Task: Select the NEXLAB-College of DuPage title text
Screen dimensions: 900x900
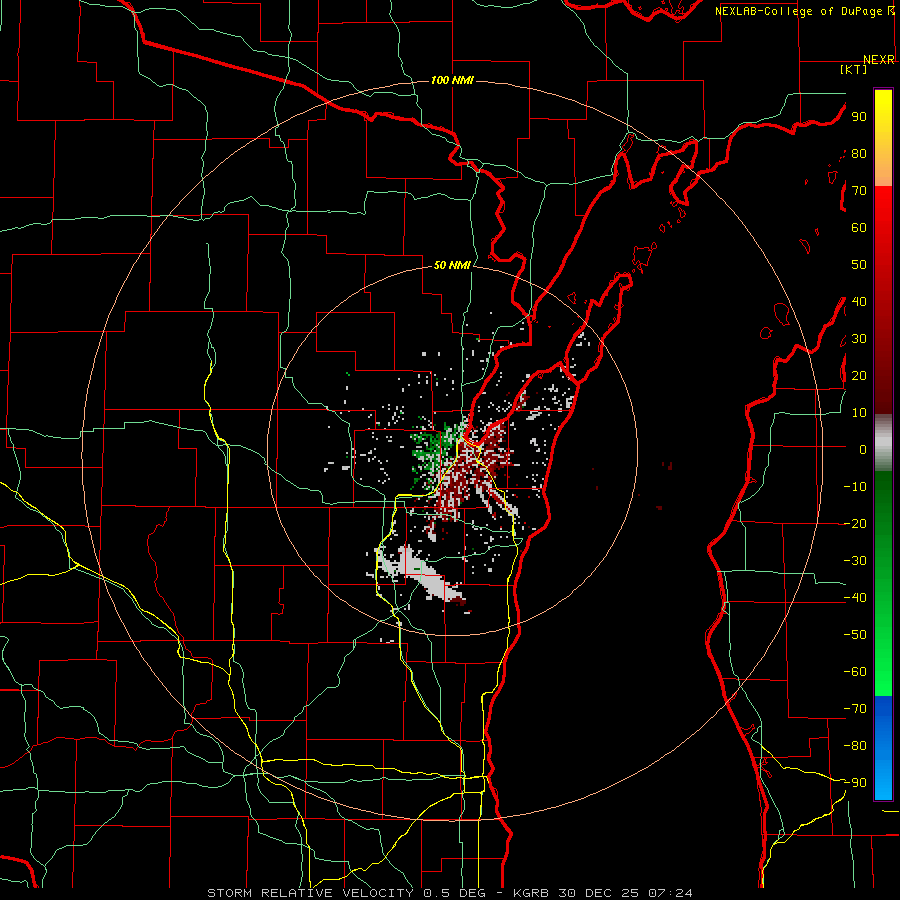Action: click(804, 11)
